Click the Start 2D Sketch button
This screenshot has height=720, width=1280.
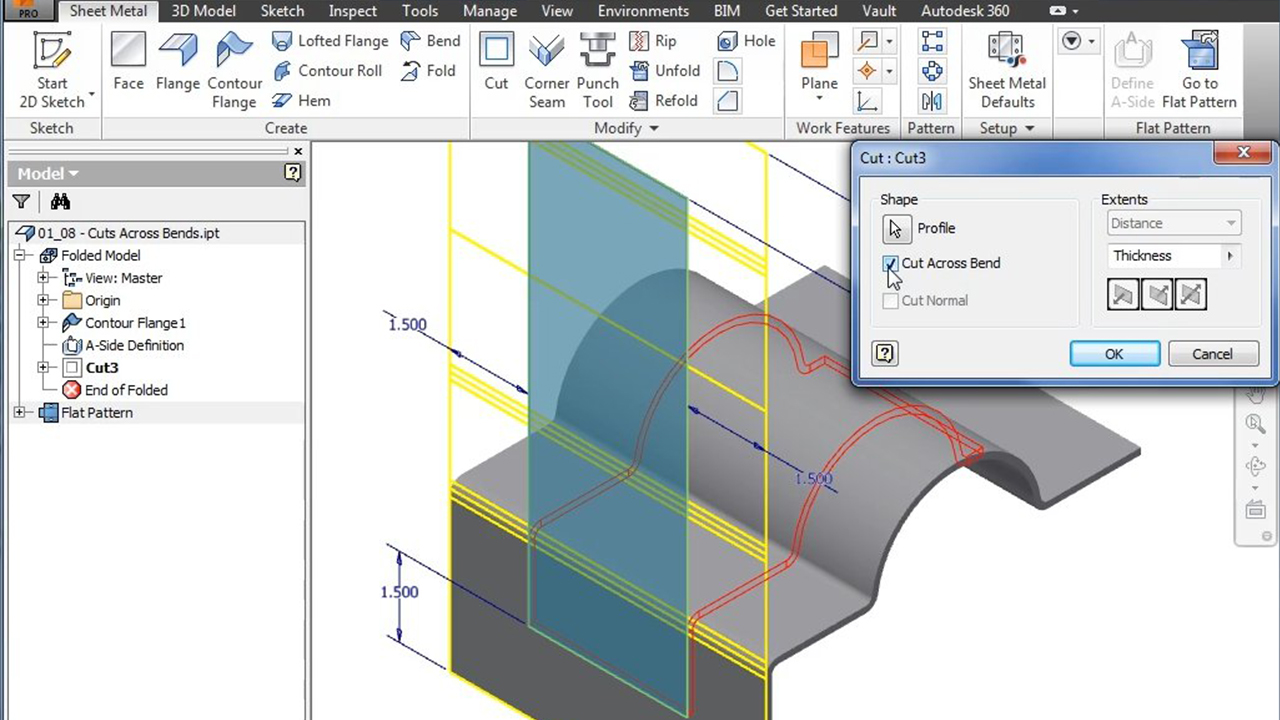(x=52, y=68)
